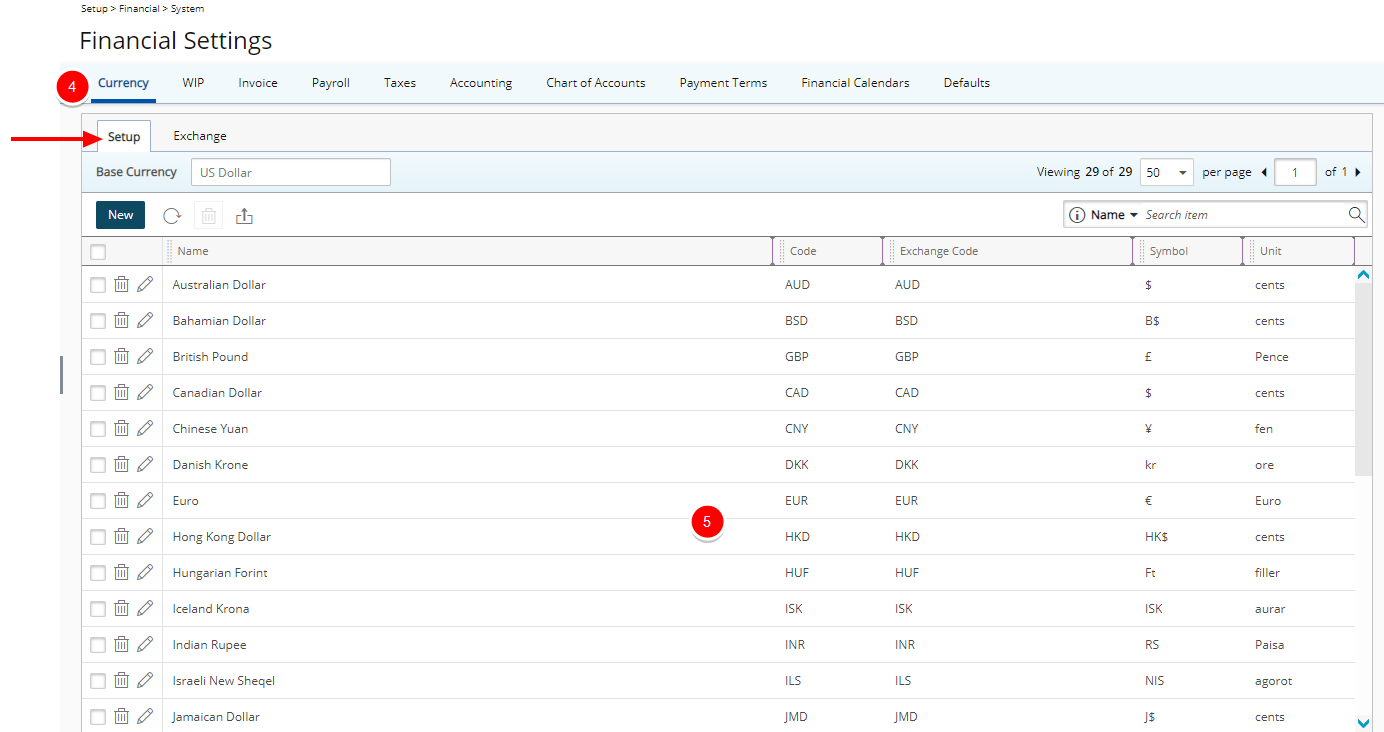This screenshot has height=732, width=1384.
Task: Sort by the Name column header
Action: click(193, 251)
